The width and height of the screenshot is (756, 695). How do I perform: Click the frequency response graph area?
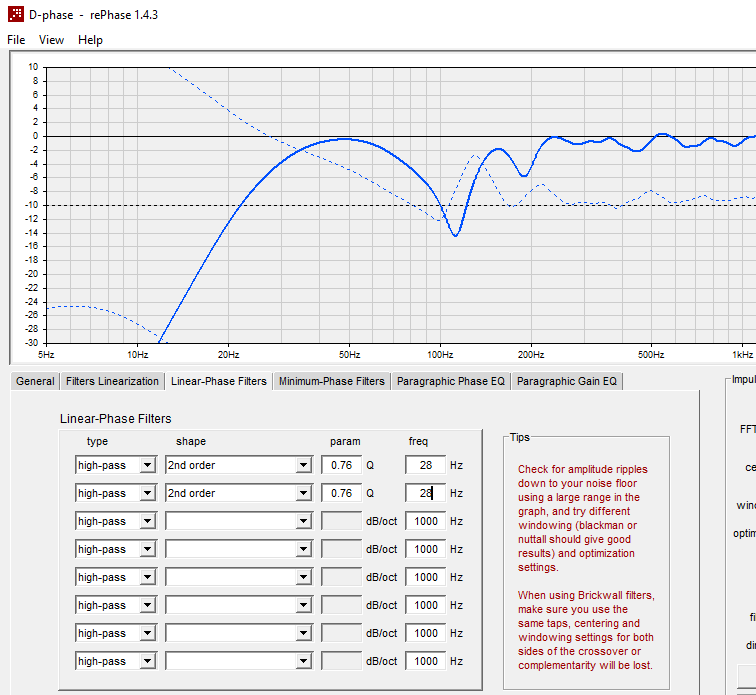401,205
